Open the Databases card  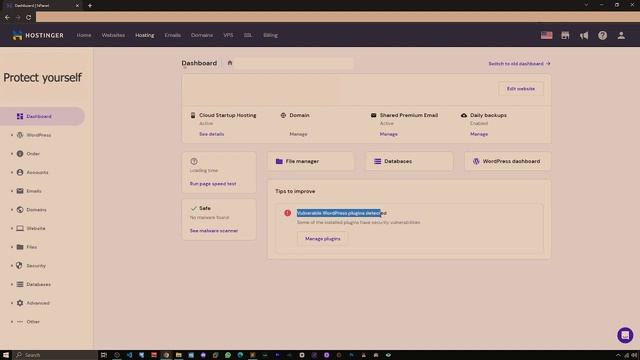(x=409, y=161)
